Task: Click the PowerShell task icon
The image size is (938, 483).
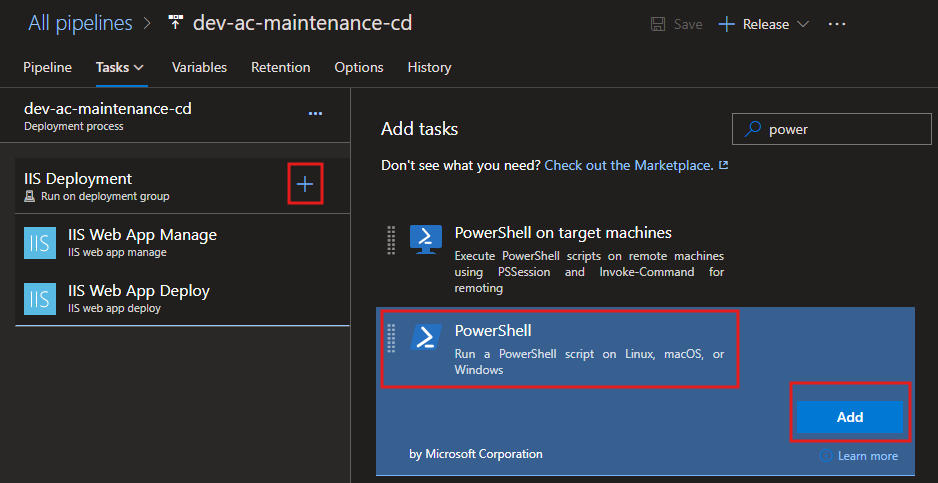Action: click(425, 337)
